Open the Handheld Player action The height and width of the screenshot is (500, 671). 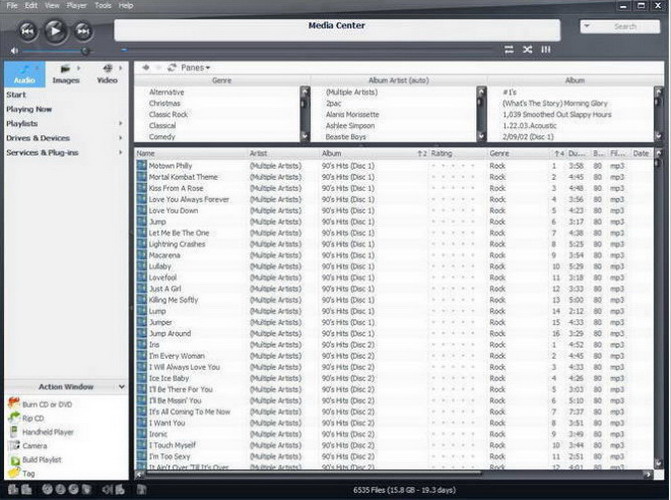pyautogui.click(x=41, y=432)
